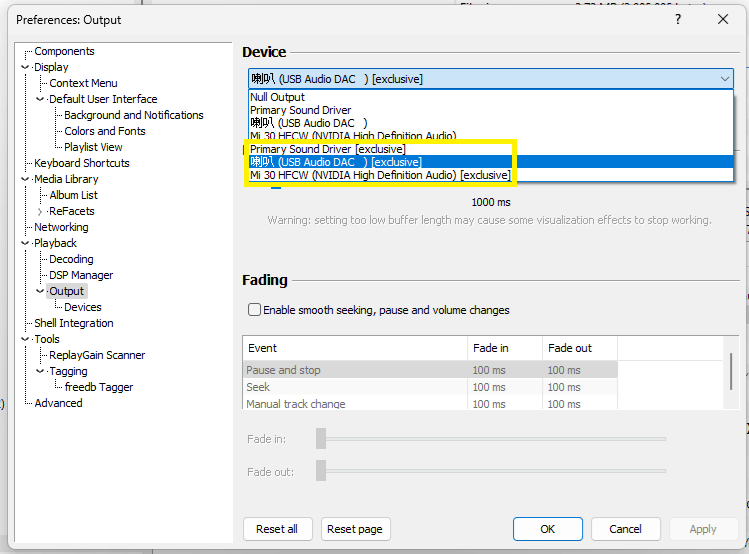Close the Preferences dialog window
This screenshot has height=554, width=749.
click(723, 19)
